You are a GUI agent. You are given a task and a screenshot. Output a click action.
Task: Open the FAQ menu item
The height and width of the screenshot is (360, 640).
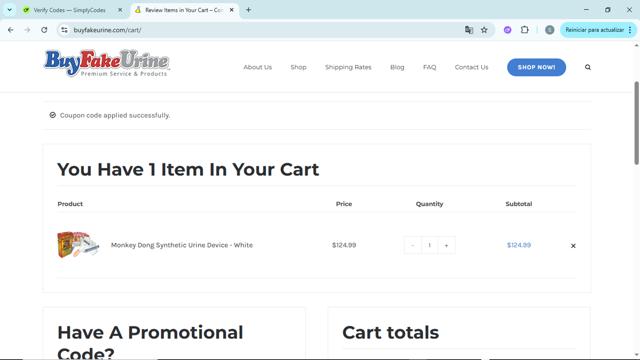point(429,67)
